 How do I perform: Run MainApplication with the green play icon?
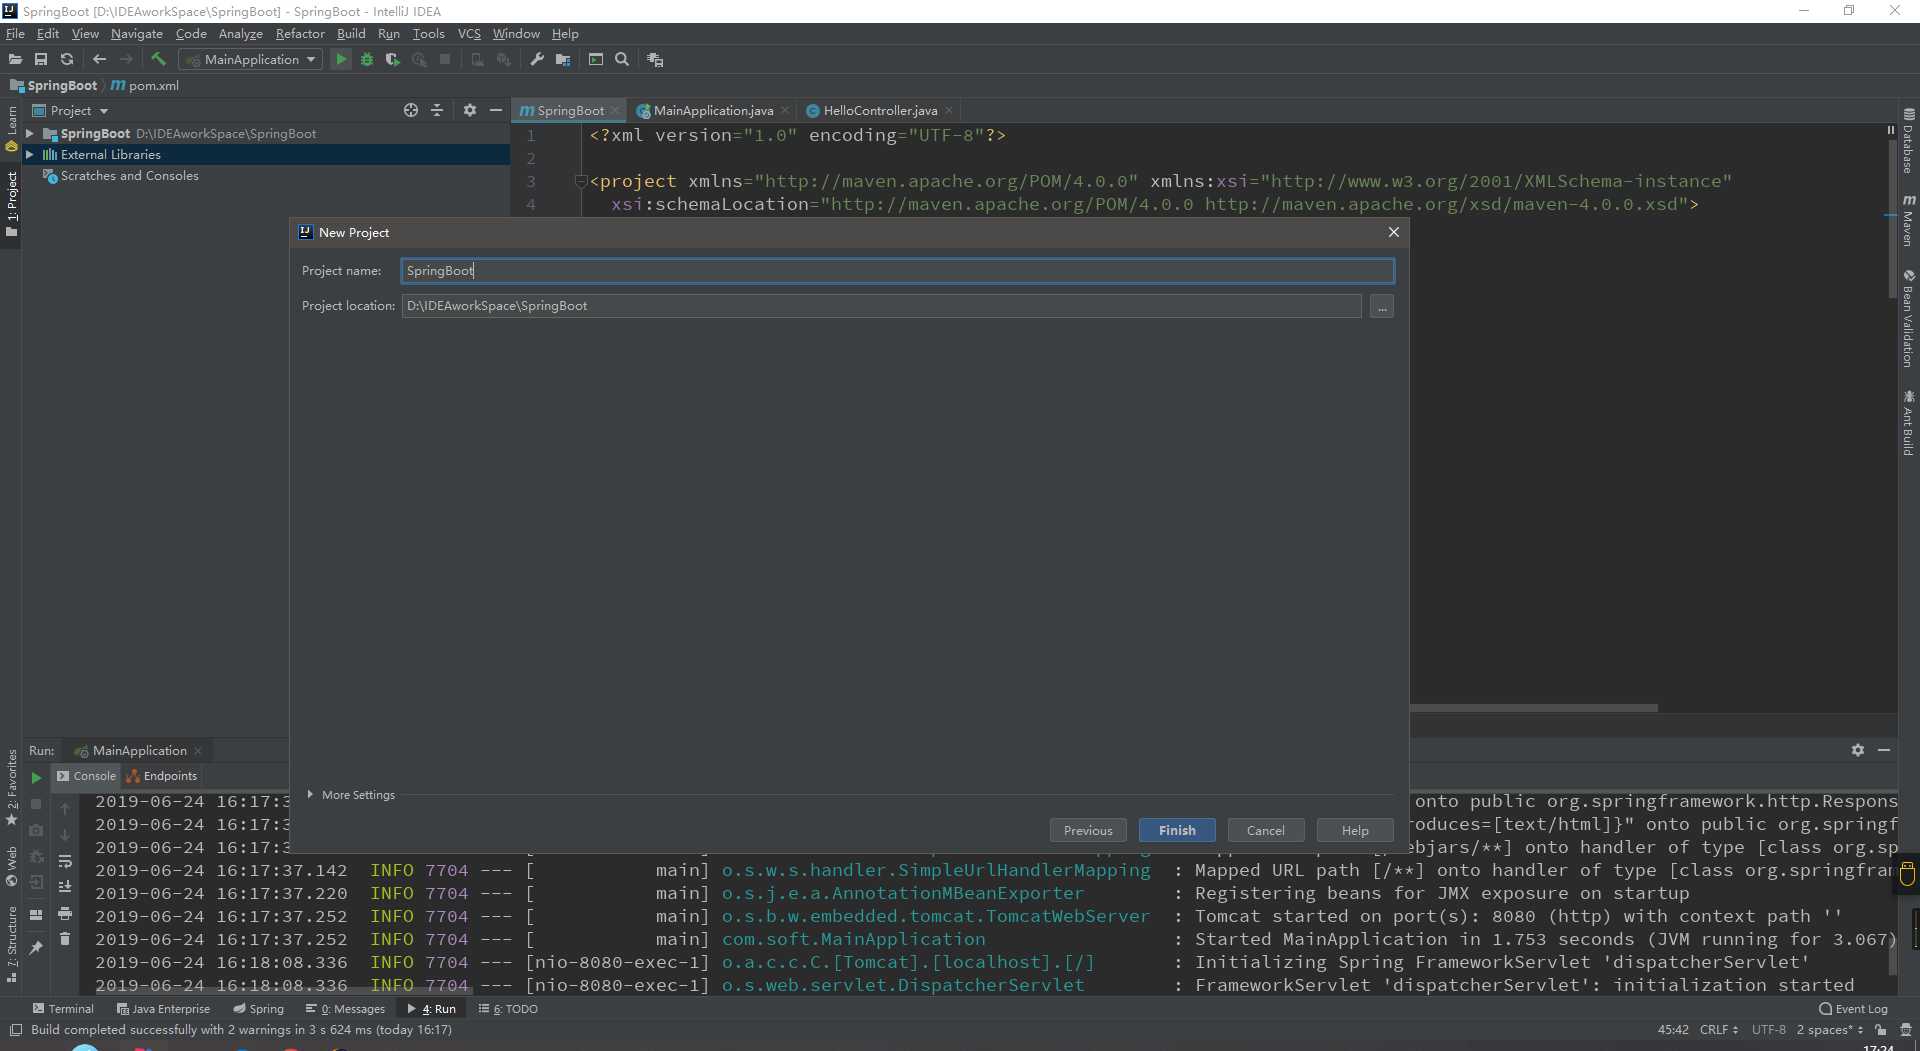point(341,60)
